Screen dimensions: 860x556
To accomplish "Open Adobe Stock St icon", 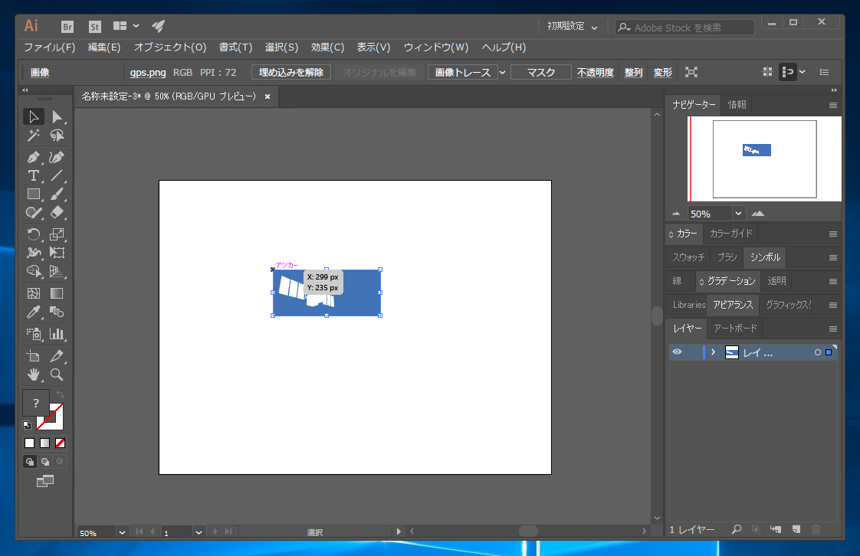I will [x=94, y=26].
